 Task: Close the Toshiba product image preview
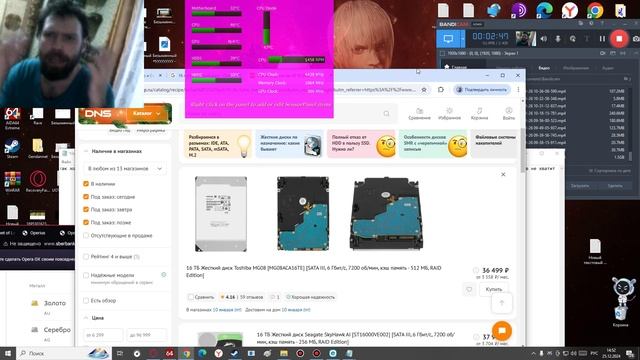pyautogui.click(x=503, y=174)
